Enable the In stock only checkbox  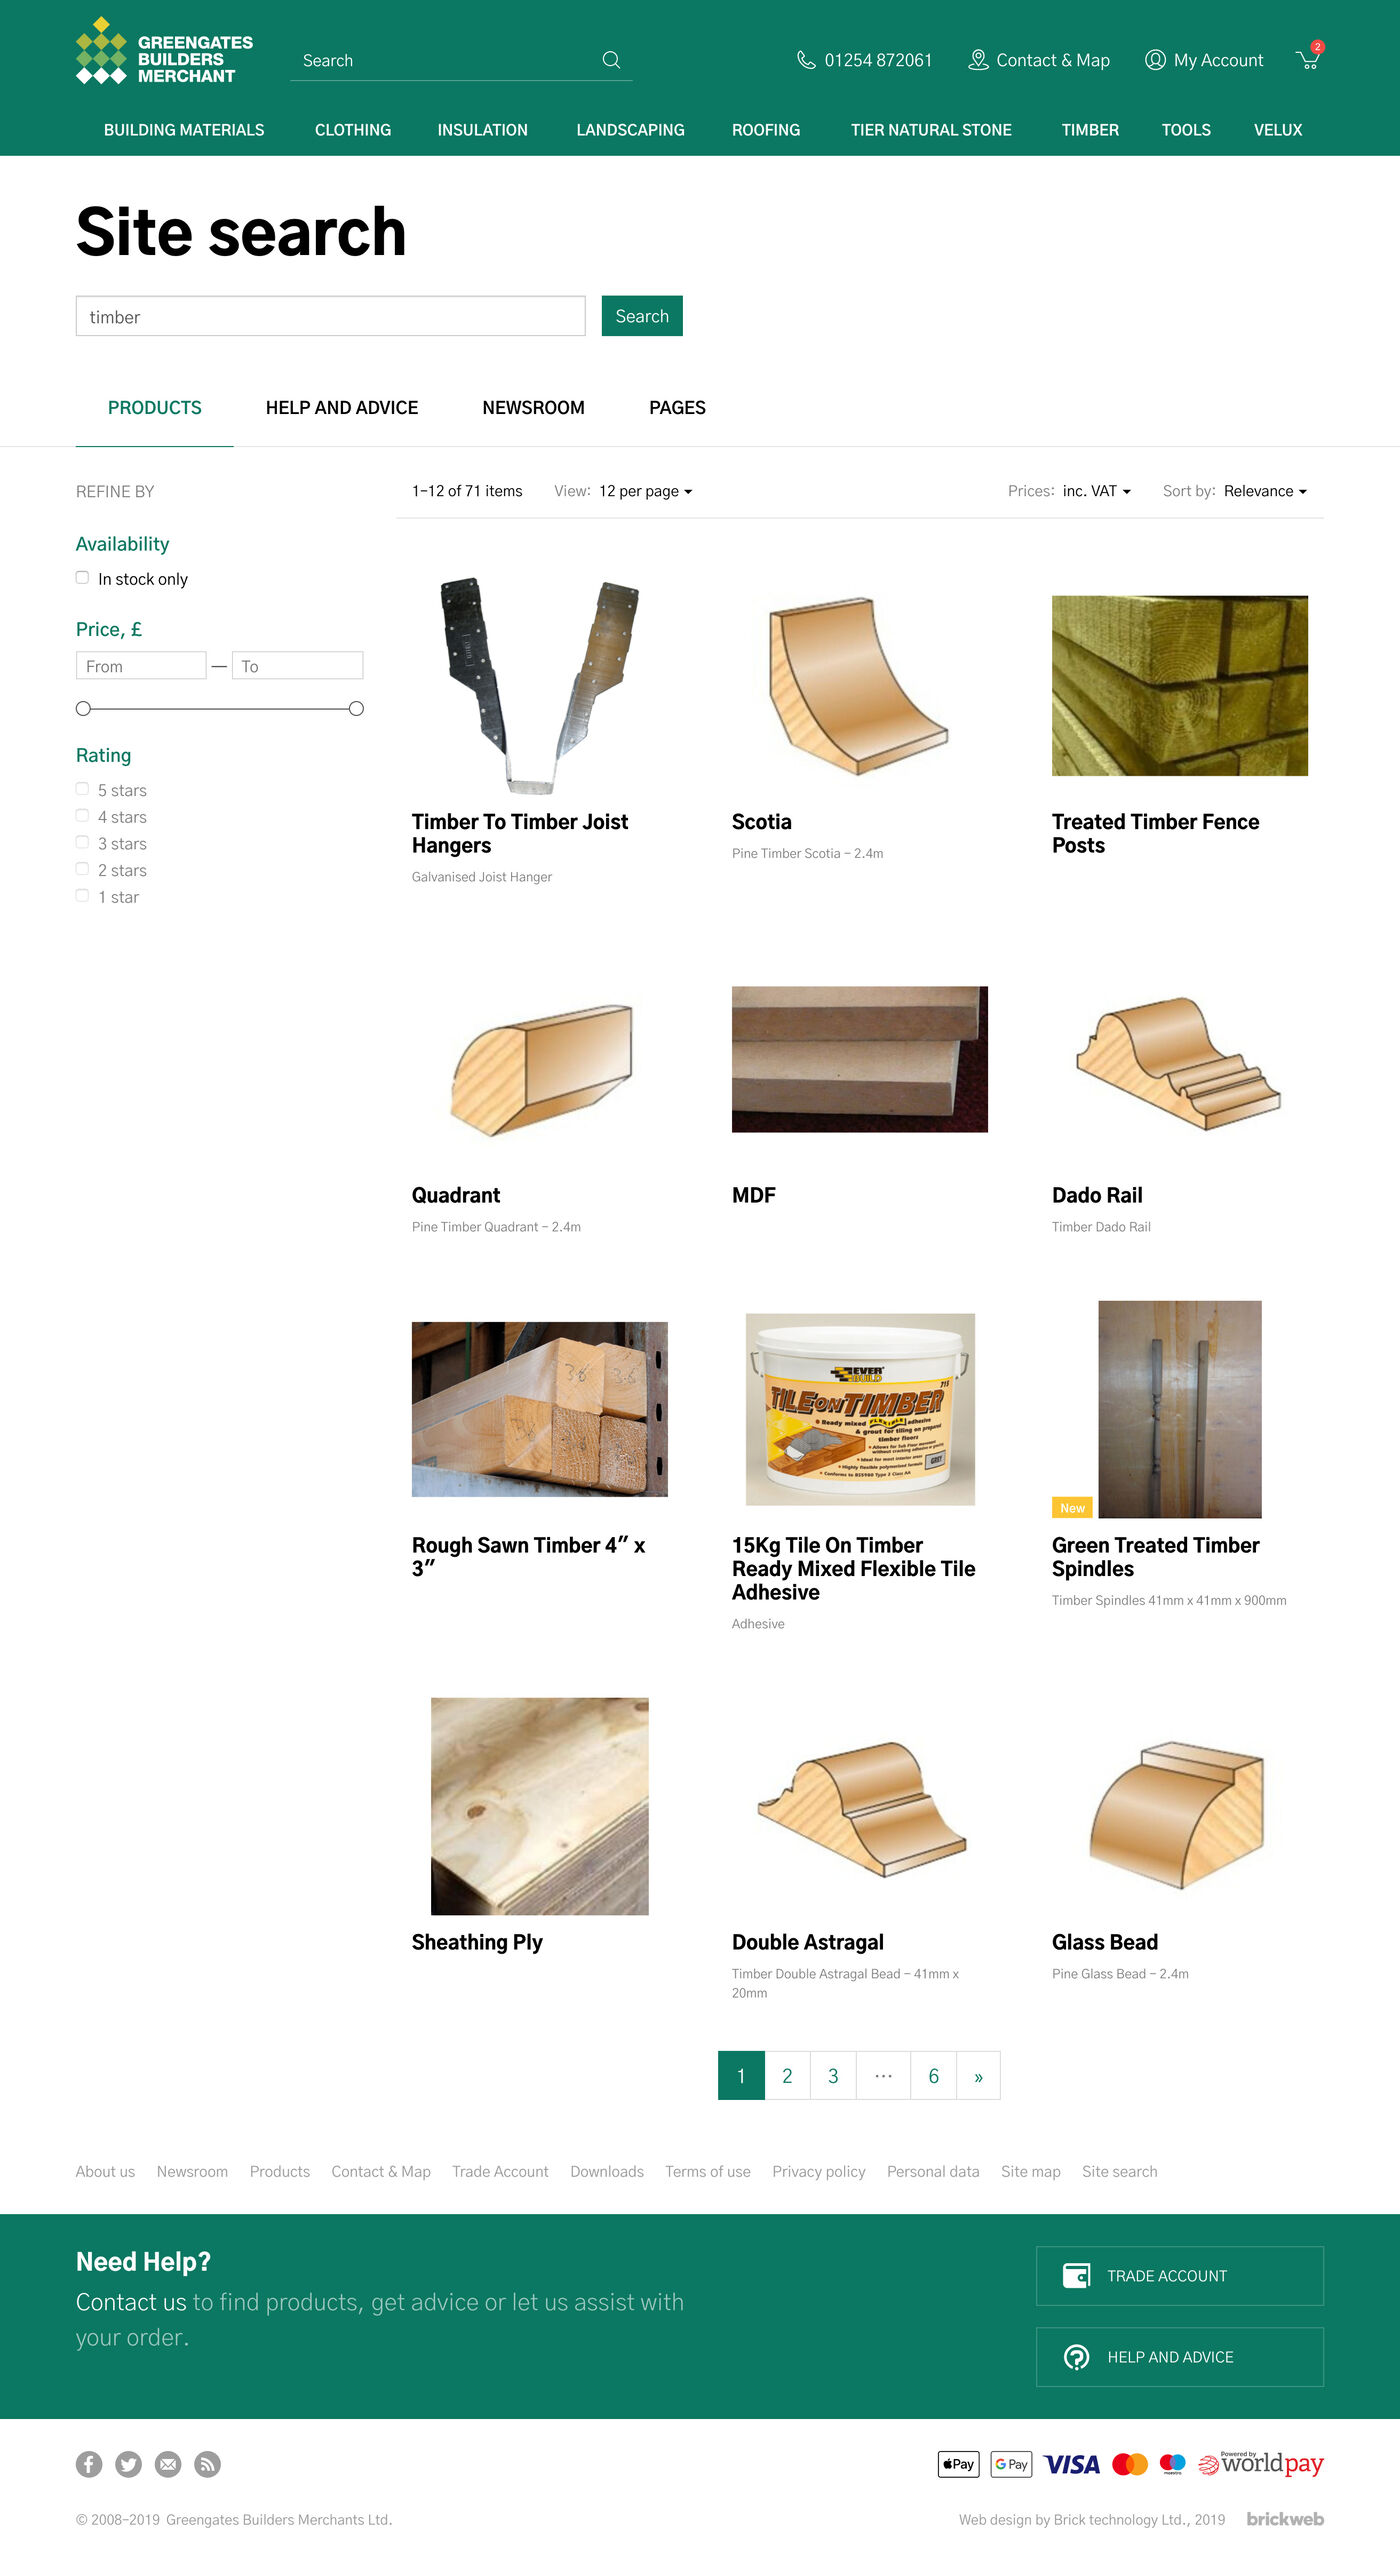(82, 578)
